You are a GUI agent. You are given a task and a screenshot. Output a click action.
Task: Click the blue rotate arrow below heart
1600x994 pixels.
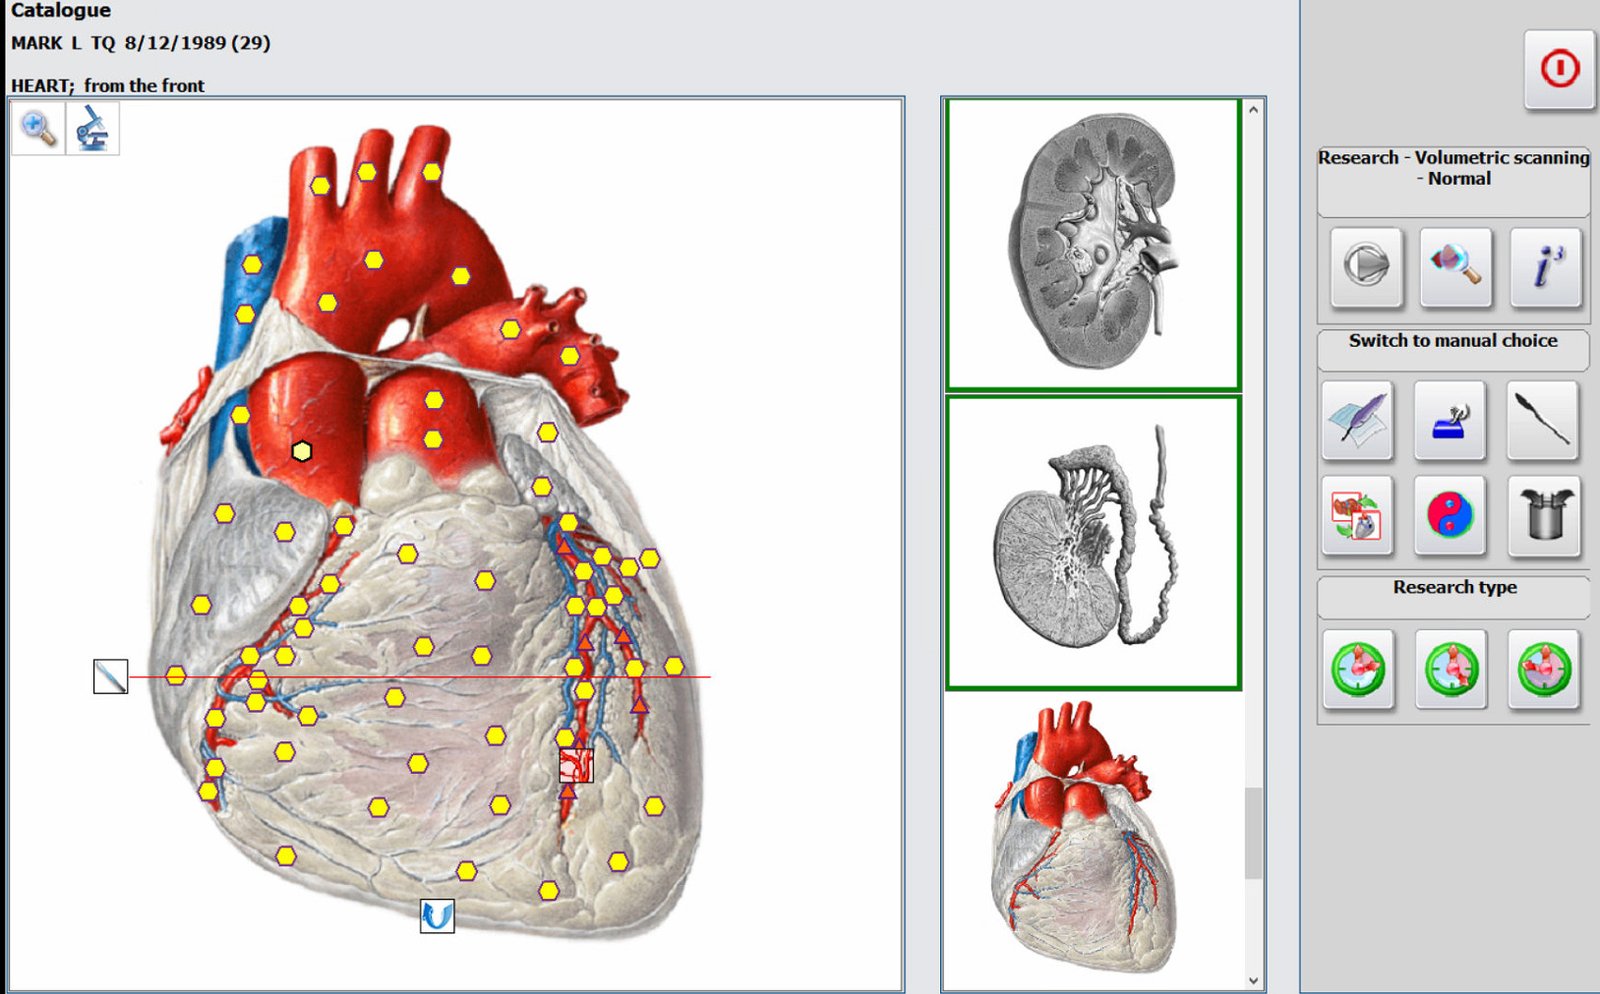click(x=437, y=915)
